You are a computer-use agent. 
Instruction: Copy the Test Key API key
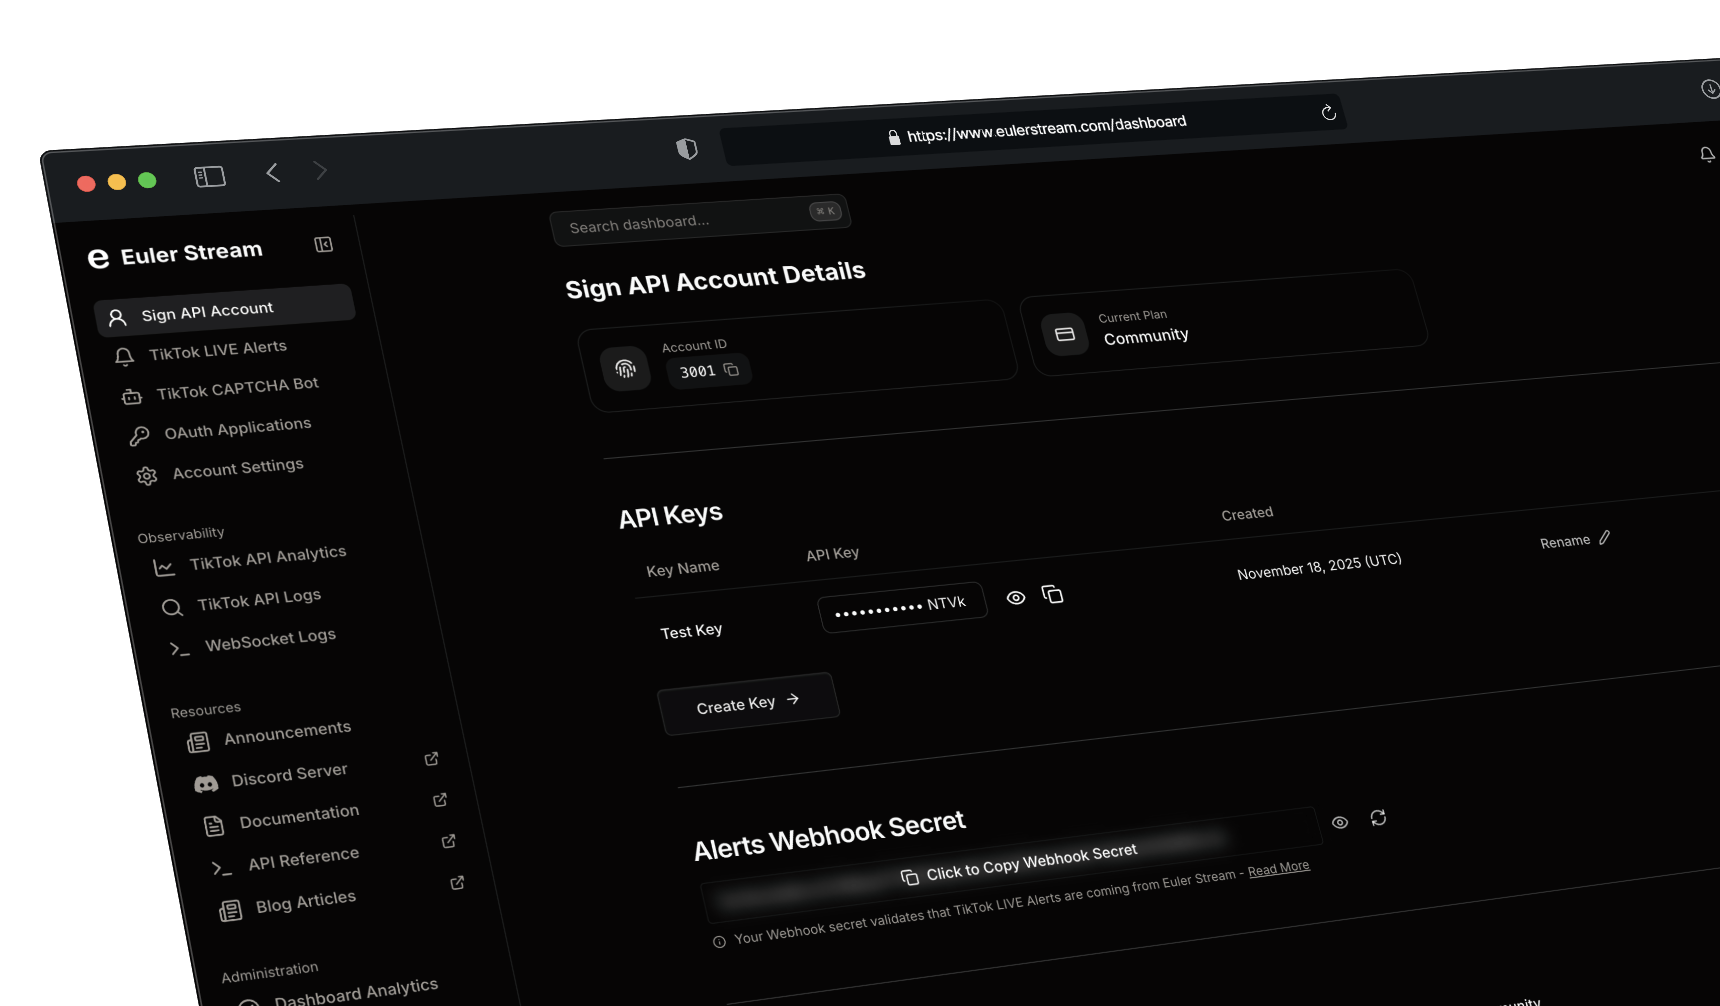1052,594
